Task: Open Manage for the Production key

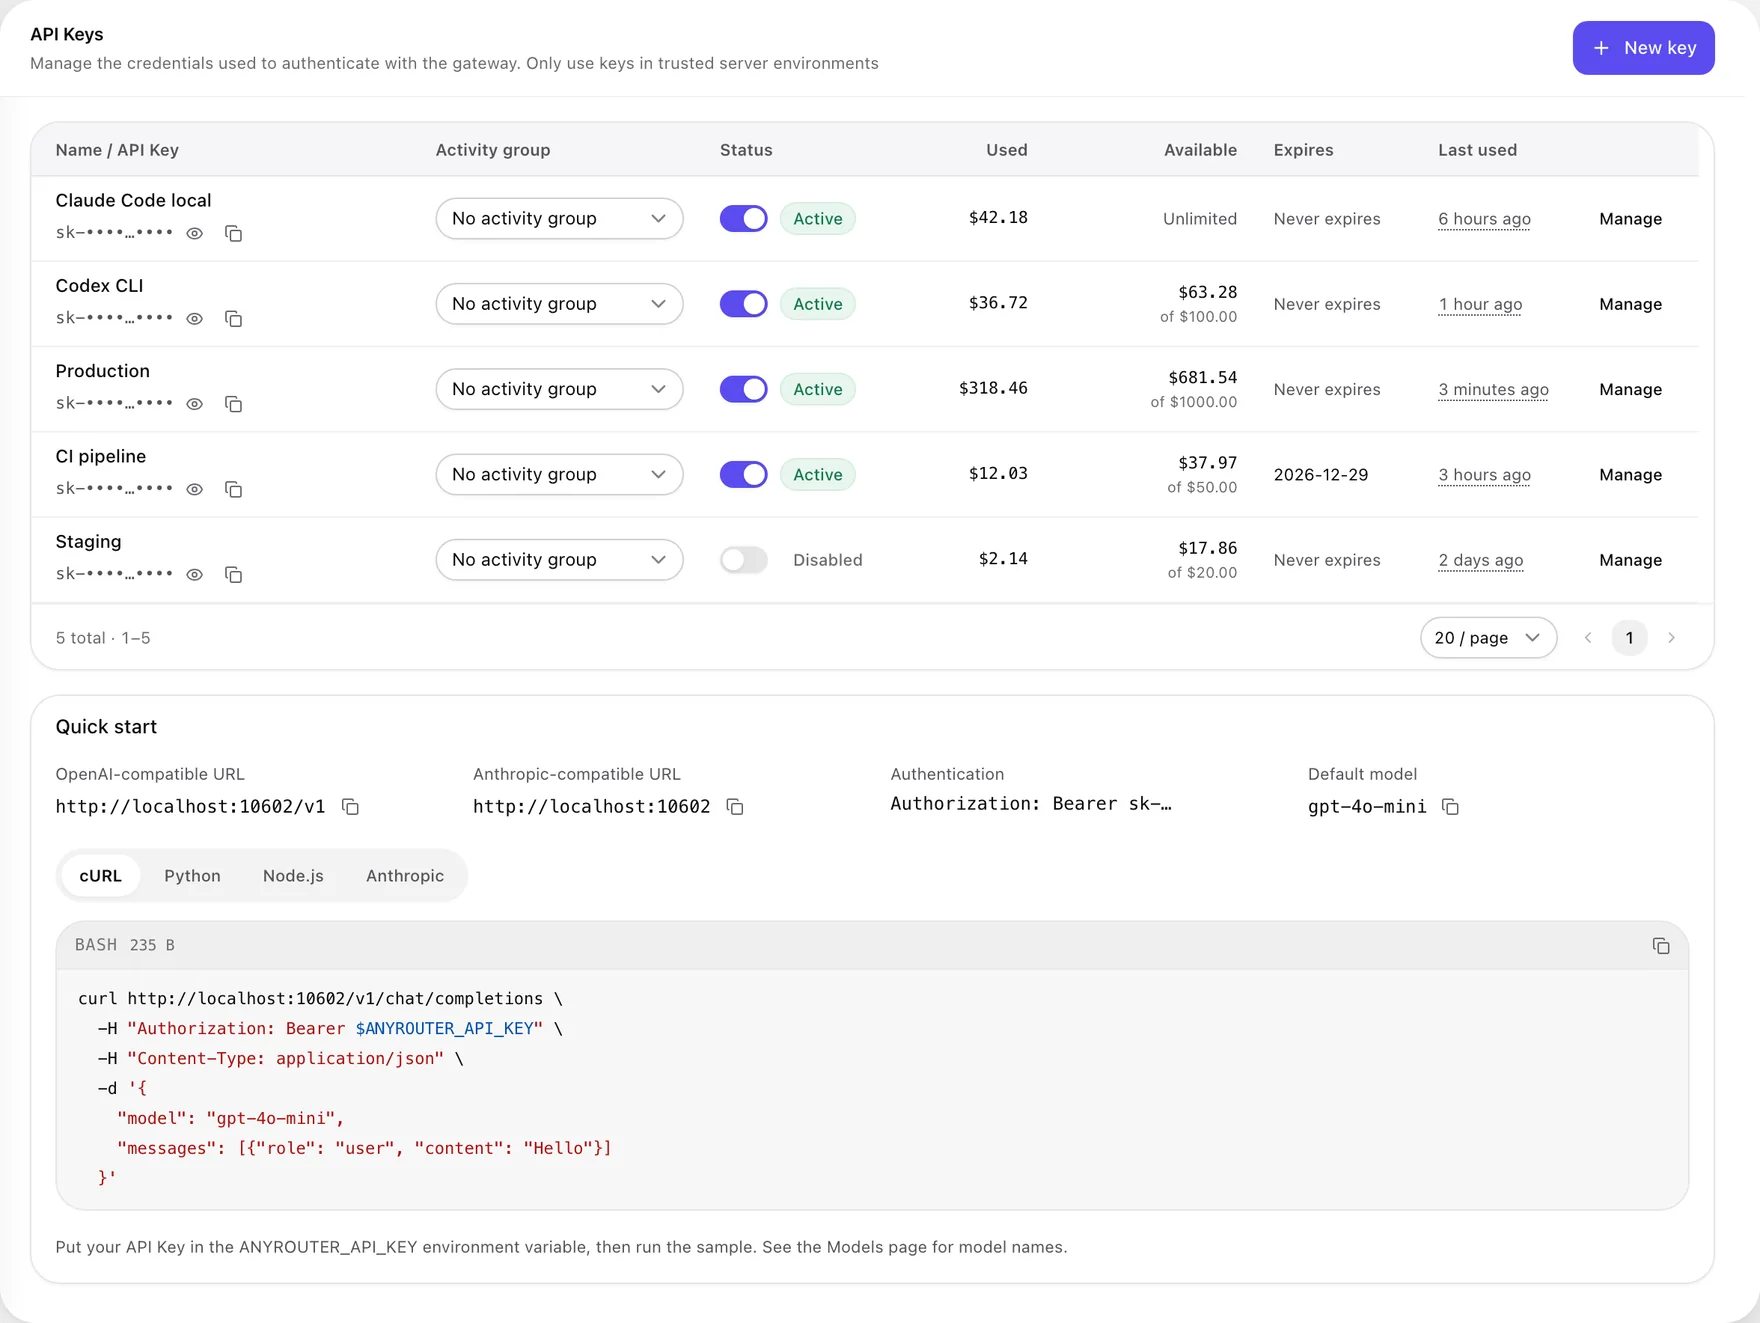Action: click(1630, 389)
